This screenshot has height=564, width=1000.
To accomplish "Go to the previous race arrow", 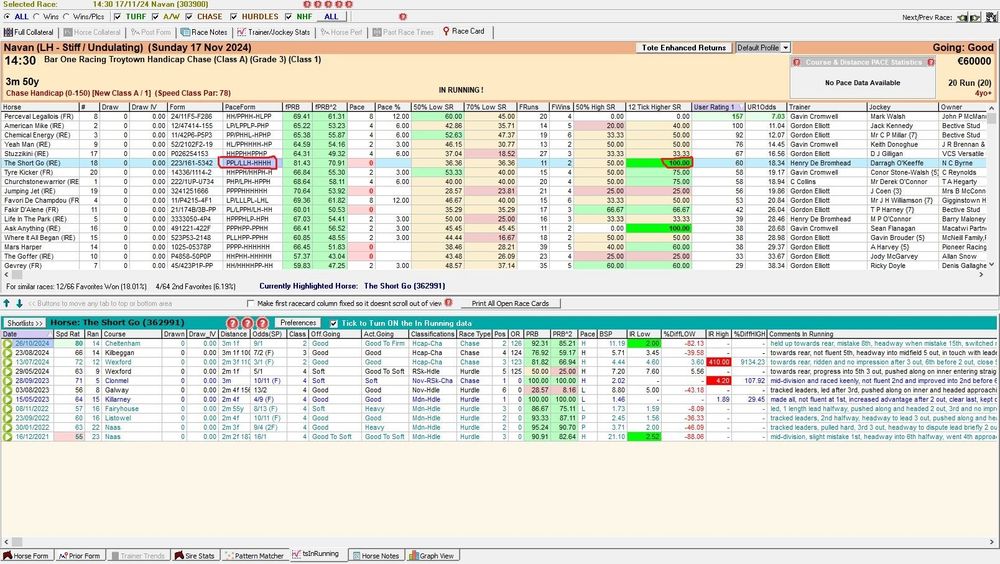I will [x=963, y=17].
